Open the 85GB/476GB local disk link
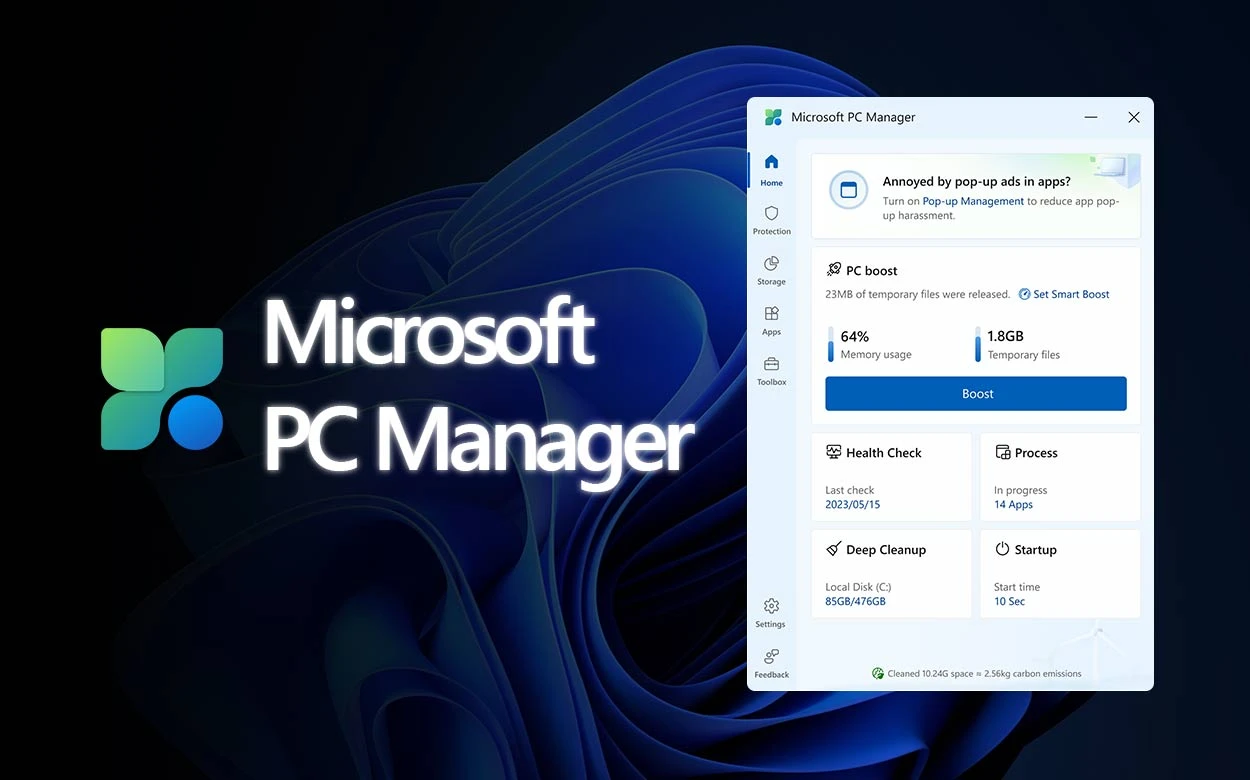 click(855, 601)
